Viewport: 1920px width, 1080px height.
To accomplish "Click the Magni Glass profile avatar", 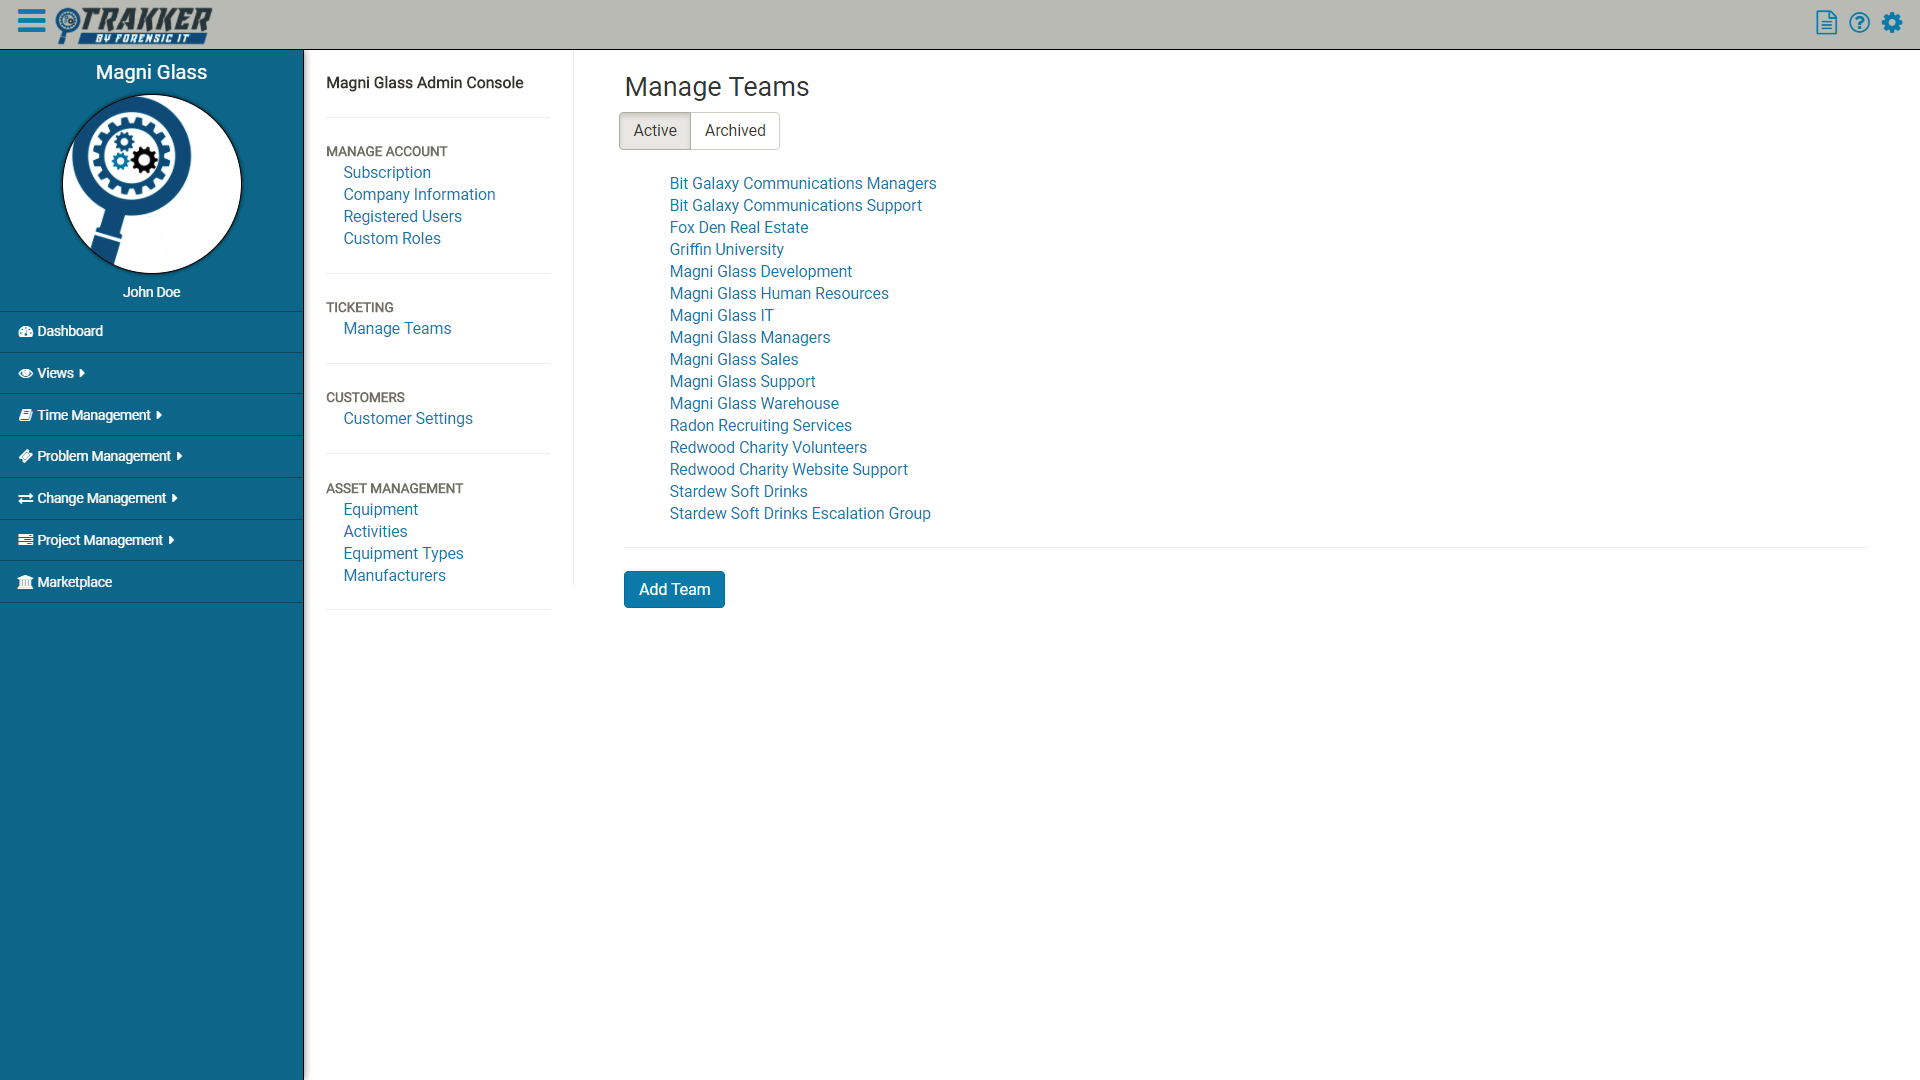I will coord(152,184).
